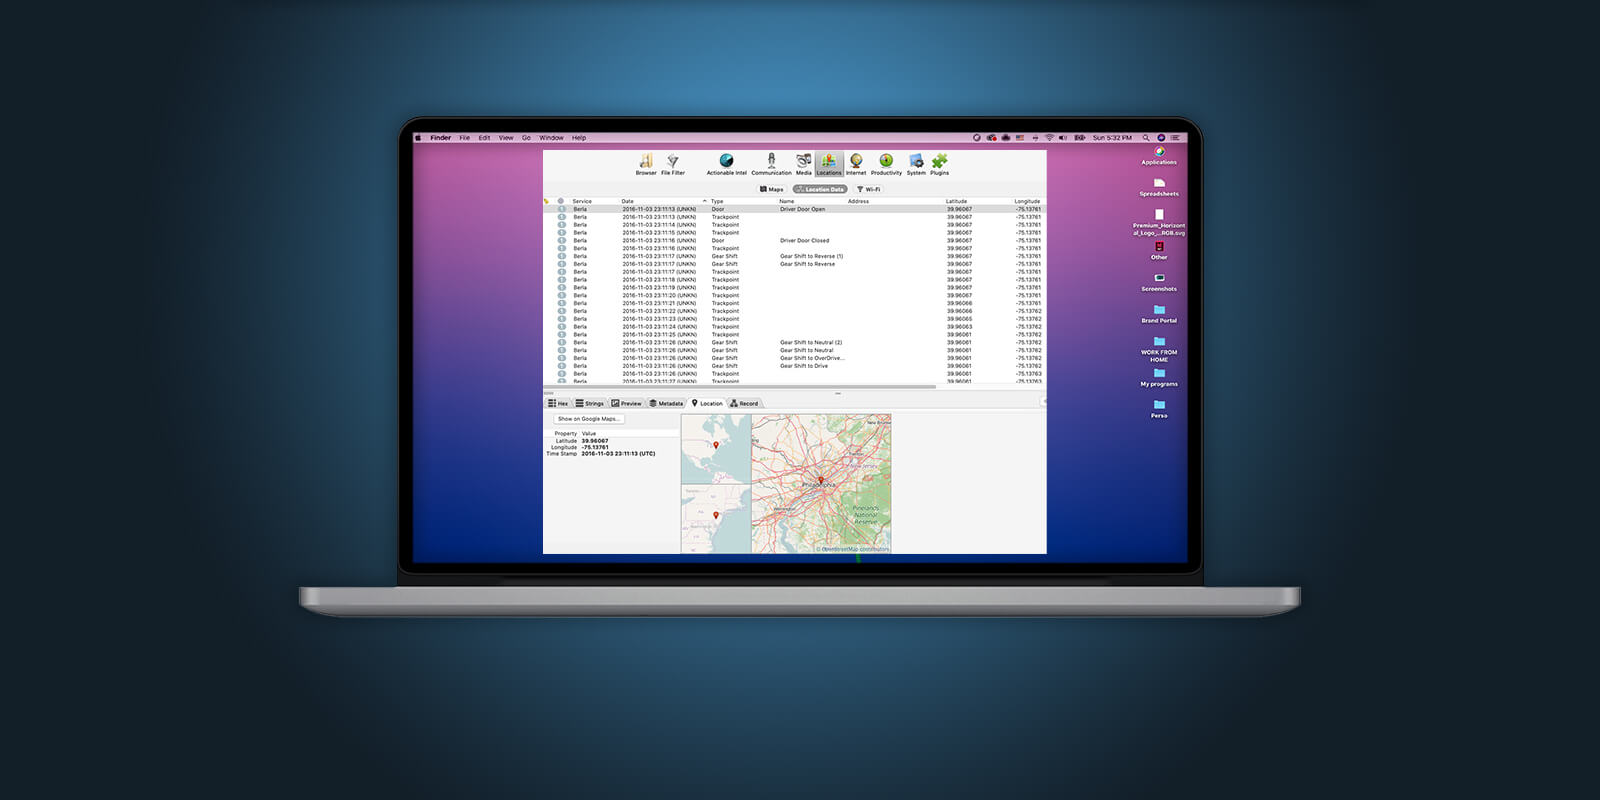Open the Apple menu
Screen dimensions: 1600x800
tap(418, 138)
